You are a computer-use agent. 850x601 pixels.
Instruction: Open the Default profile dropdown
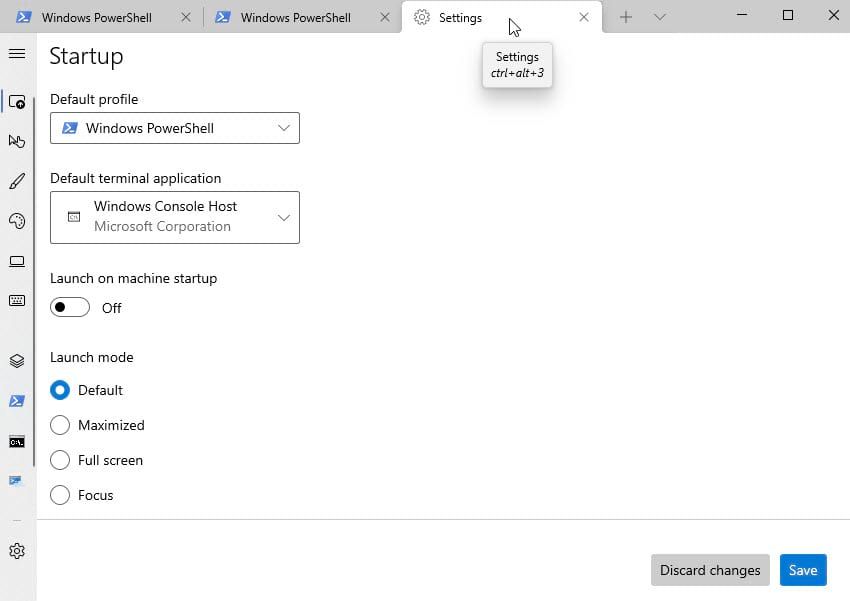point(174,128)
